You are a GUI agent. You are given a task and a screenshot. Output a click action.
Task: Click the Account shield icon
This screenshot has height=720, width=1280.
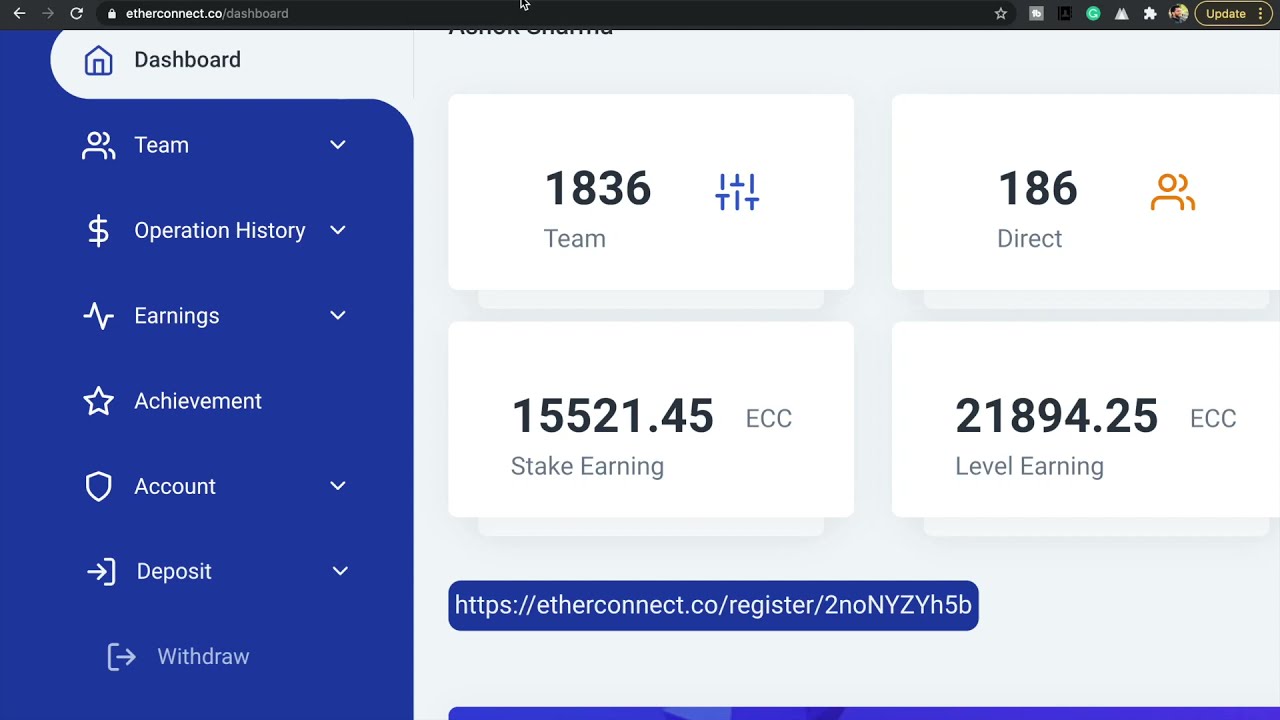[98, 486]
